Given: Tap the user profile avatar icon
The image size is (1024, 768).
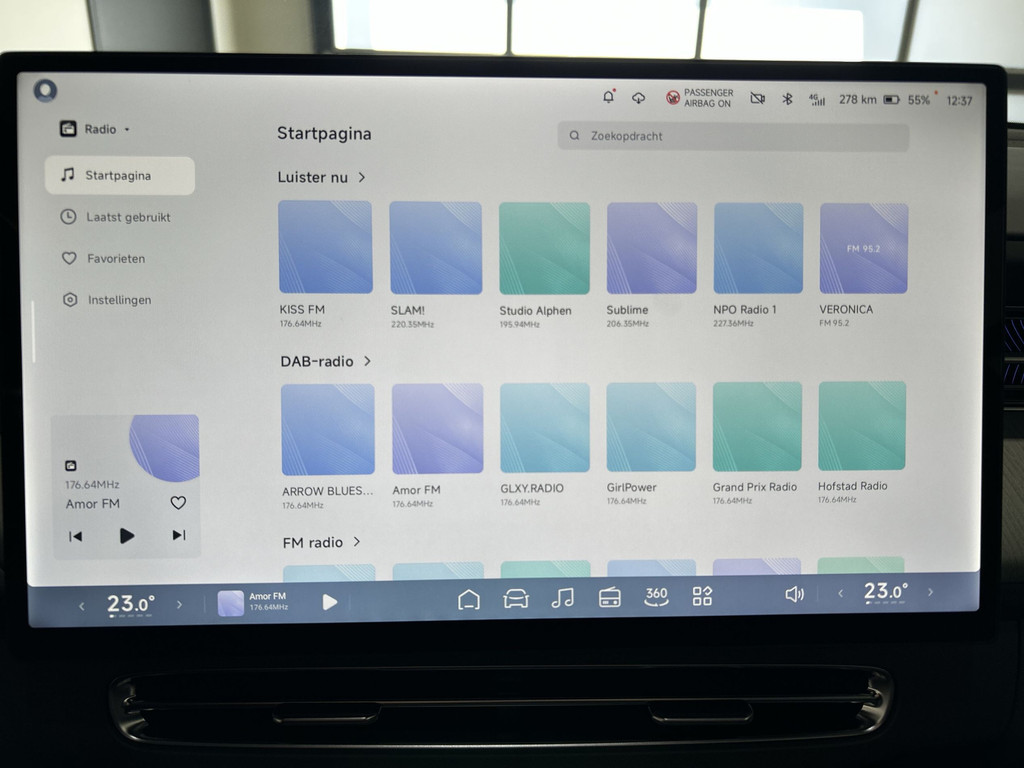Looking at the screenshot, I should click(45, 91).
